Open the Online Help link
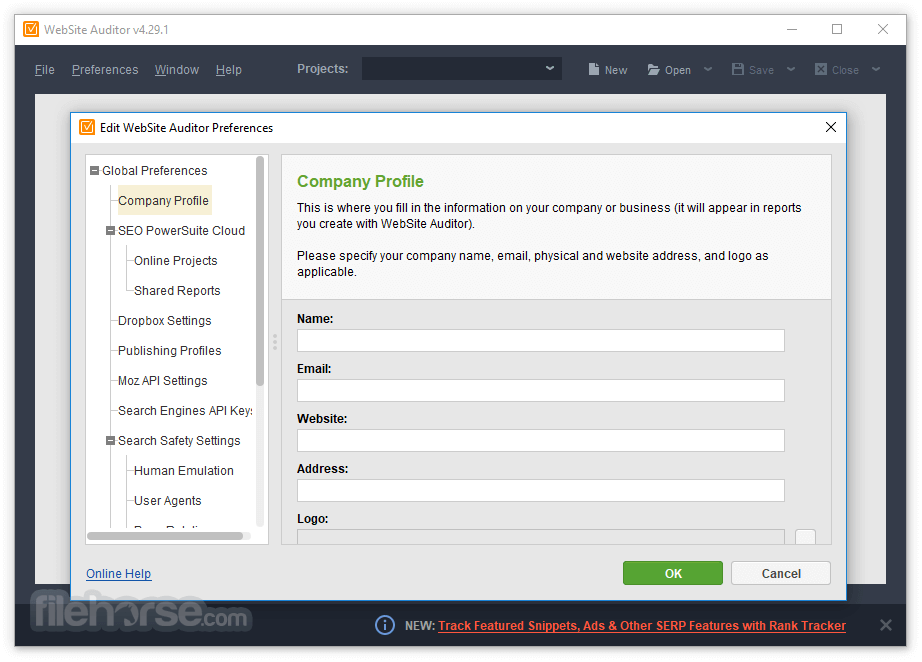Screen dimensions: 922x662 pyautogui.click(x=119, y=573)
